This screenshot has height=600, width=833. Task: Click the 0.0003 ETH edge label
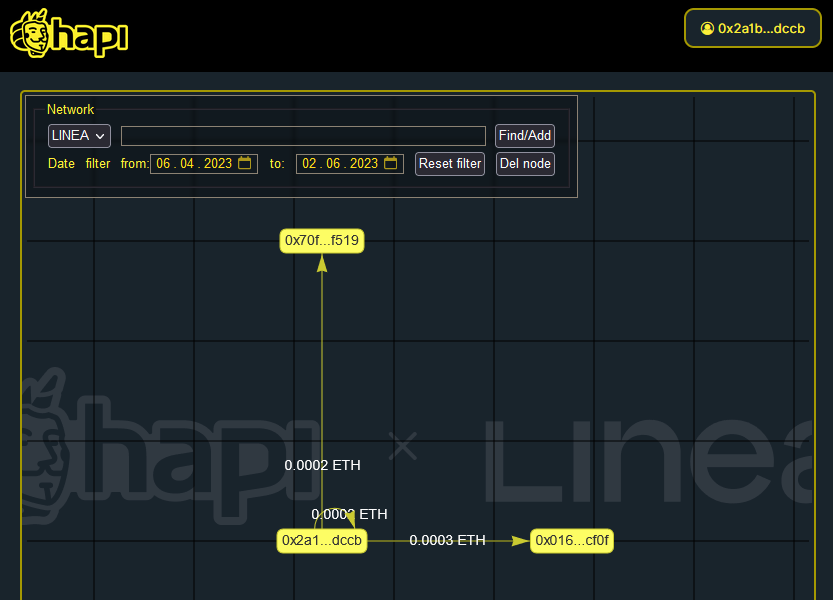[447, 540]
